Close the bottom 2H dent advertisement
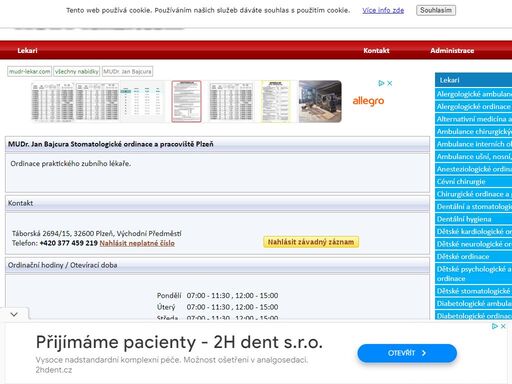The height and width of the screenshot is (384, 512). pyautogui.click(x=503, y=326)
